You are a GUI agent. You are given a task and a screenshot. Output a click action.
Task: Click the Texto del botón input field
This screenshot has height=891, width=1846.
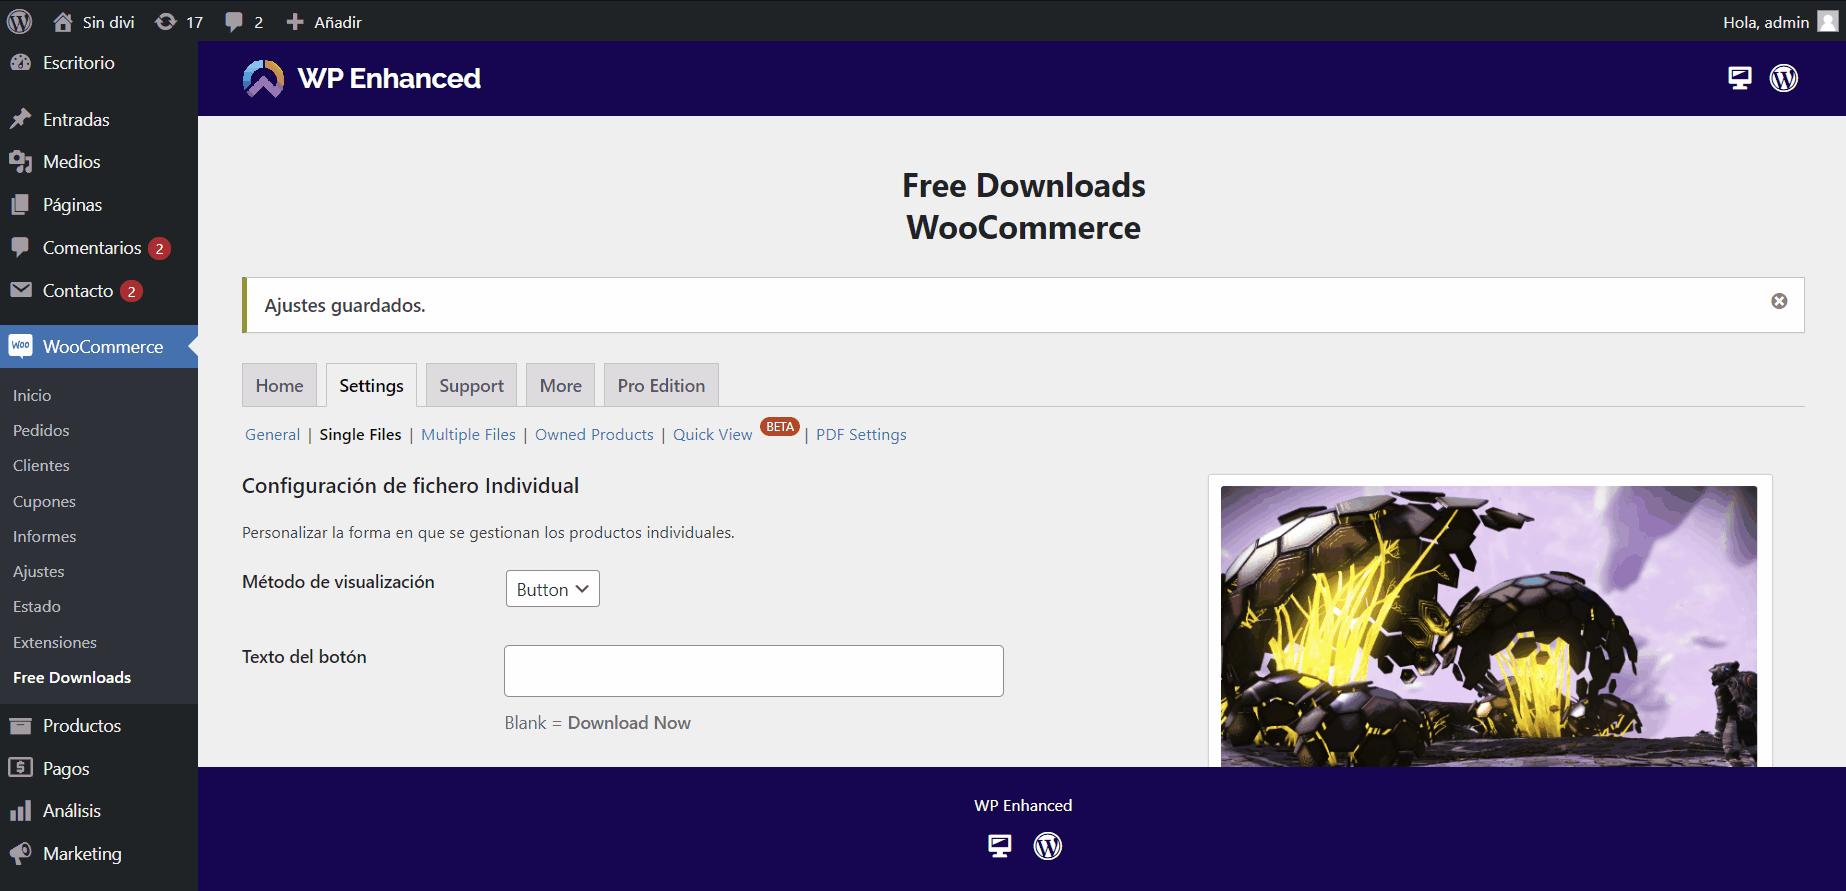point(753,671)
